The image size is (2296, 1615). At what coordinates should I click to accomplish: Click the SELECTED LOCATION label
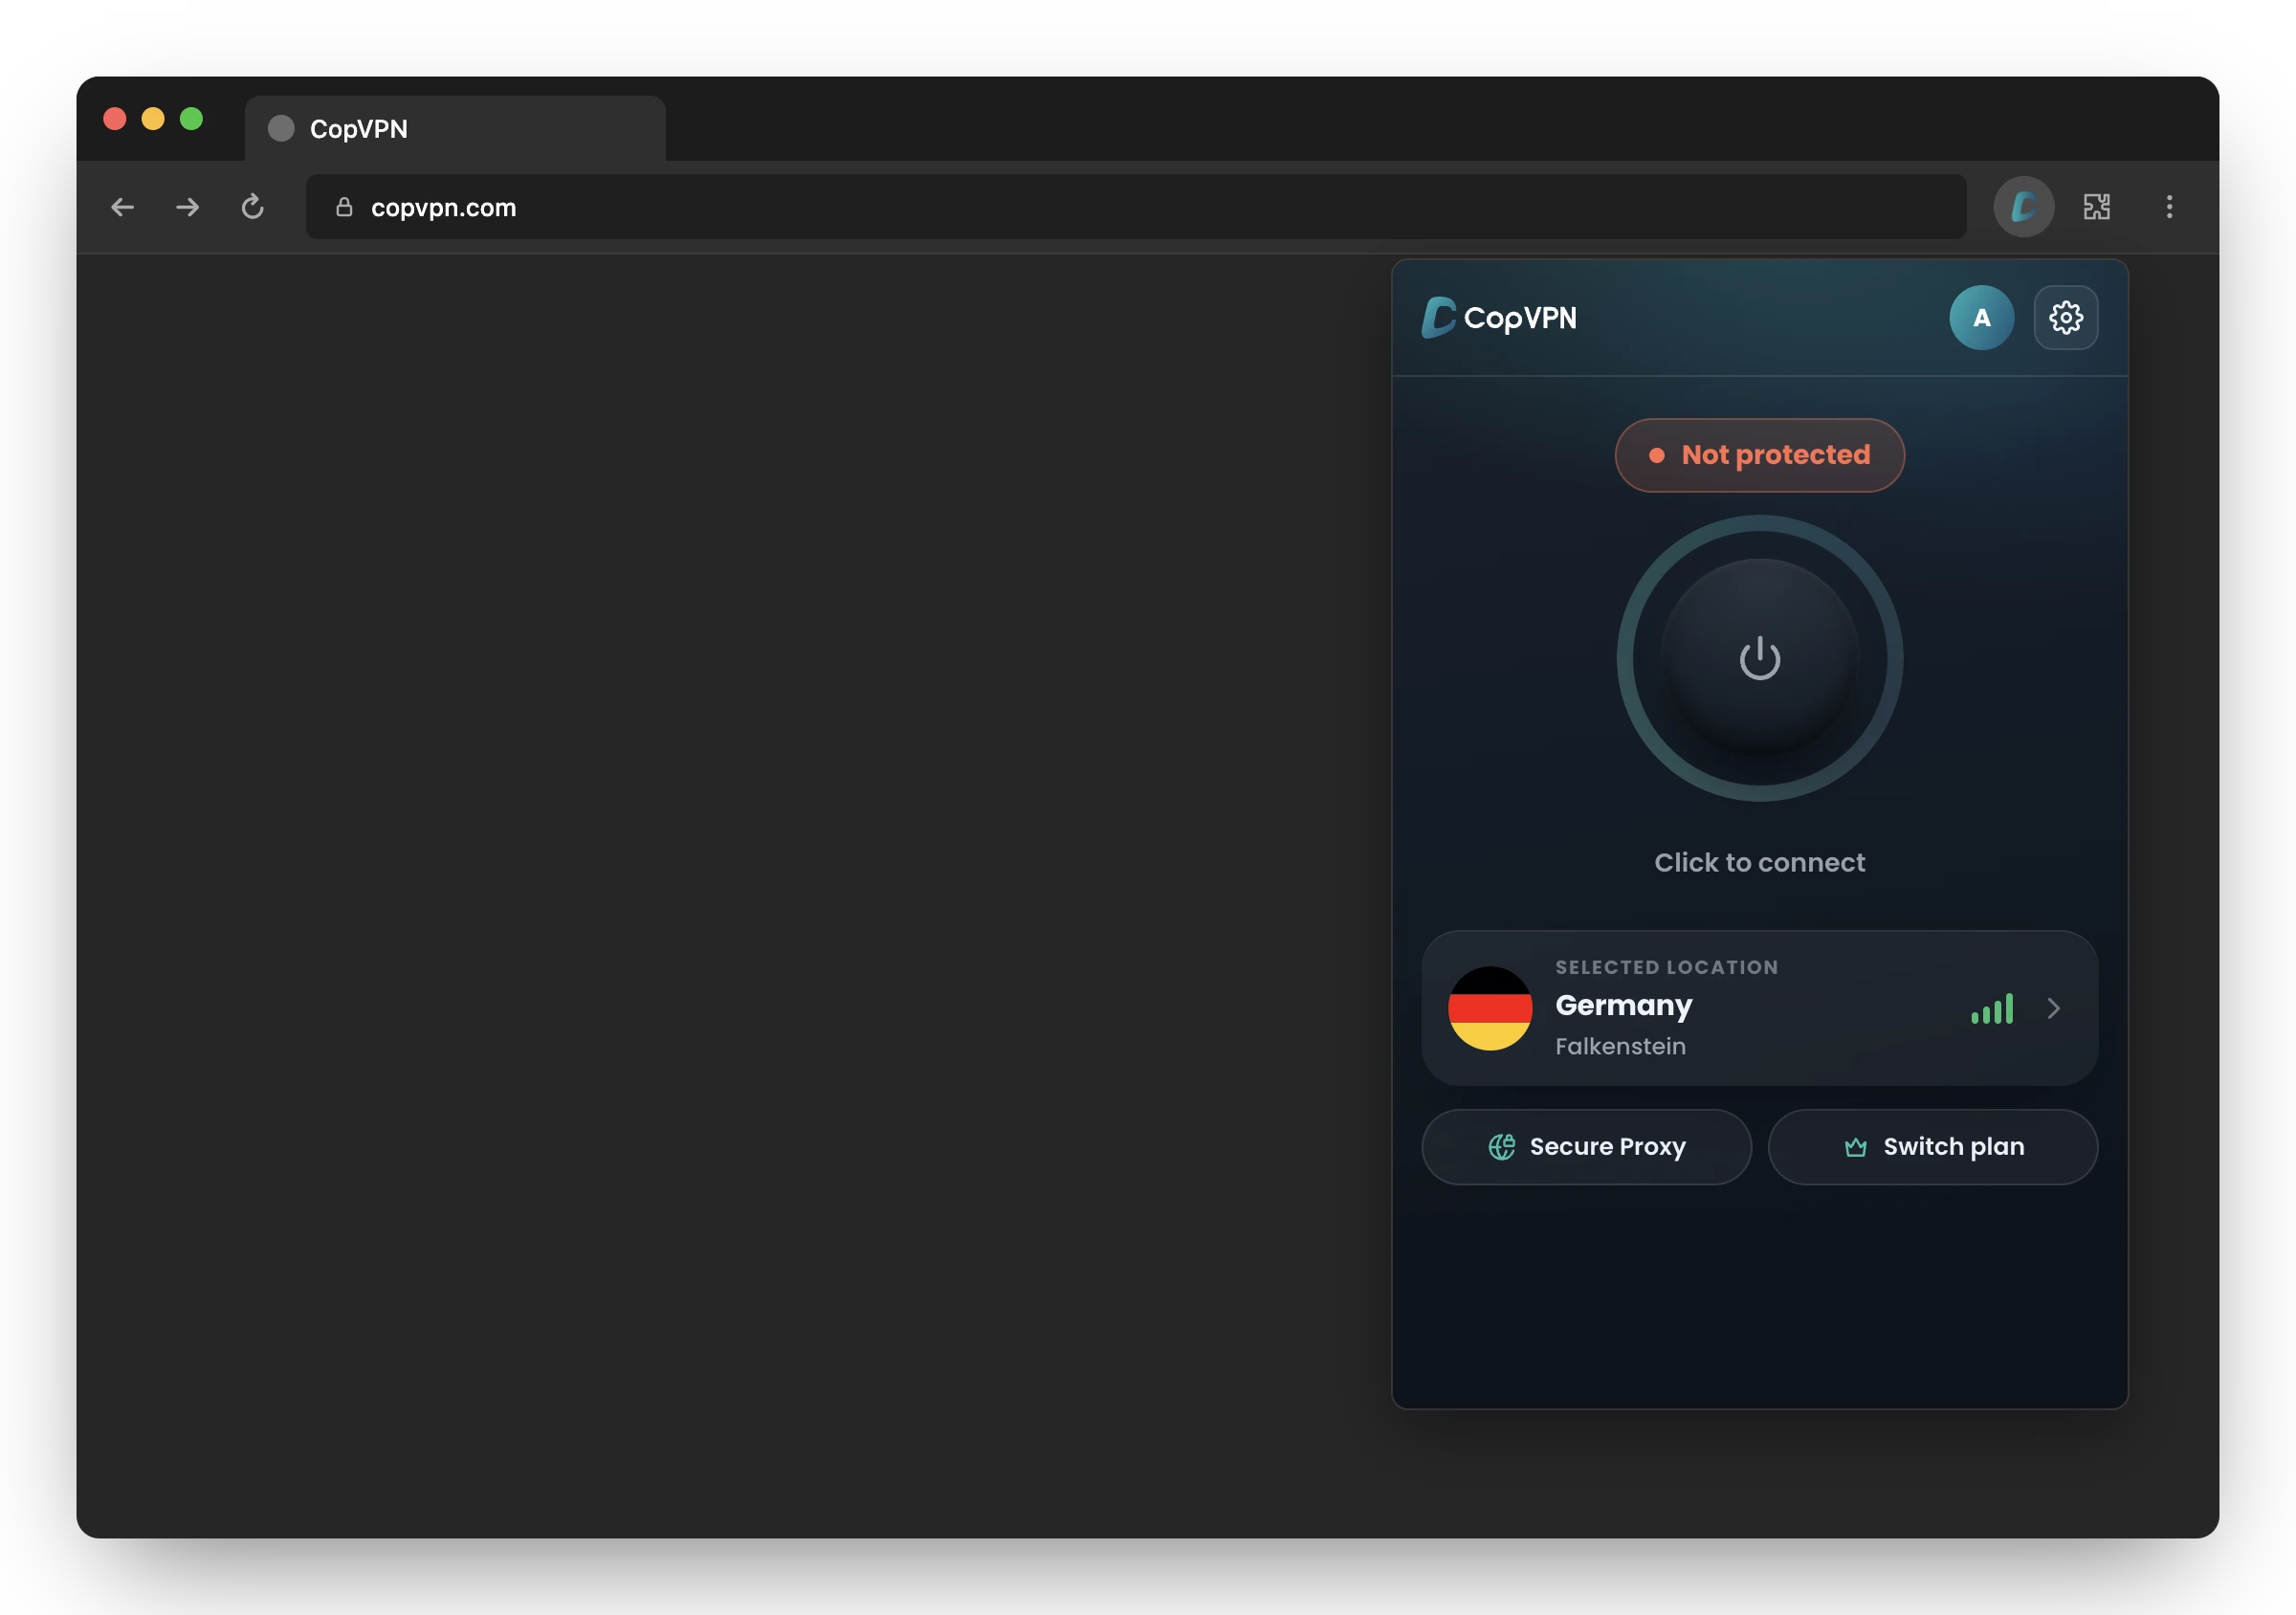(1666, 967)
